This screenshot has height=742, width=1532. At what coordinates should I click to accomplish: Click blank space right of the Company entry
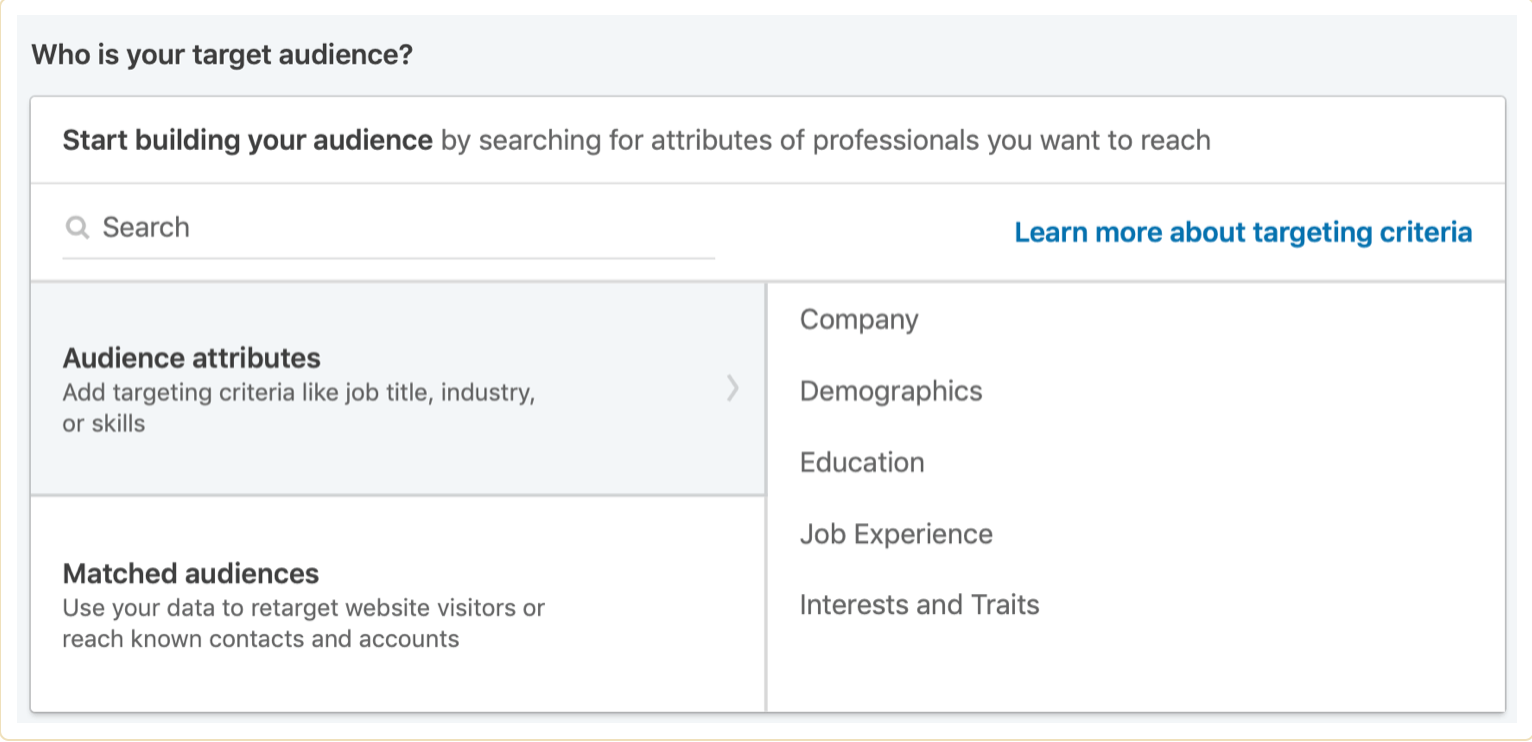[x=1200, y=320]
